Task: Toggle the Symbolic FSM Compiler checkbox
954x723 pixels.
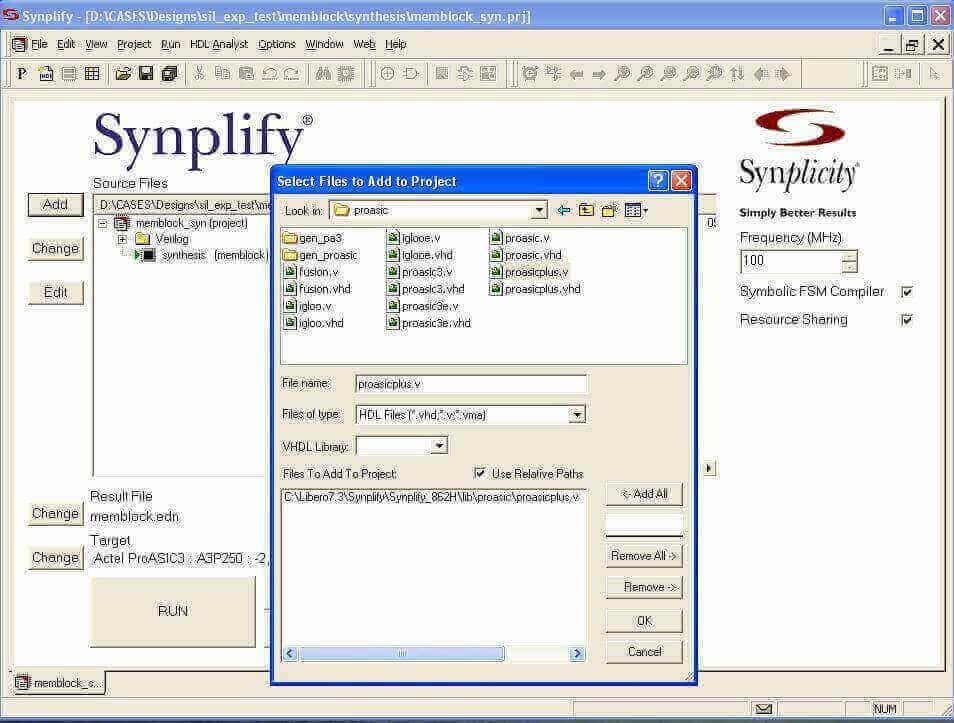Action: click(906, 292)
